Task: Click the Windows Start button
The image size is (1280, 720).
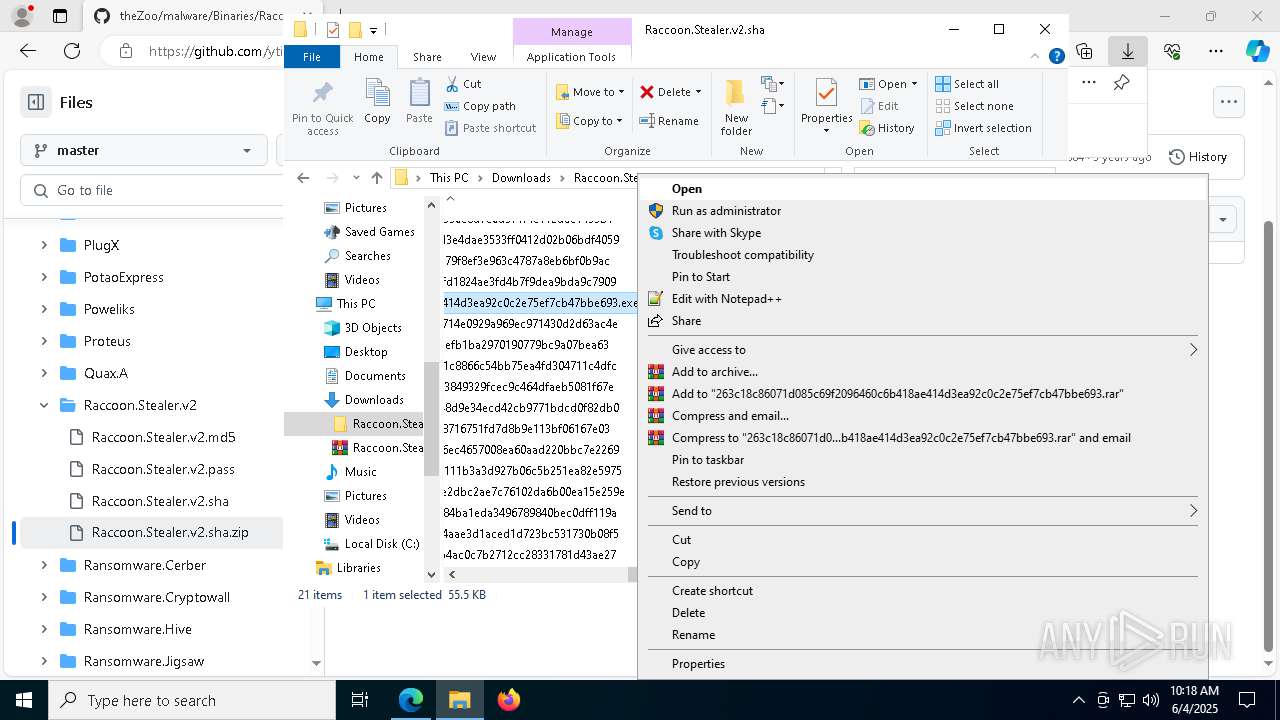Action: [24, 700]
